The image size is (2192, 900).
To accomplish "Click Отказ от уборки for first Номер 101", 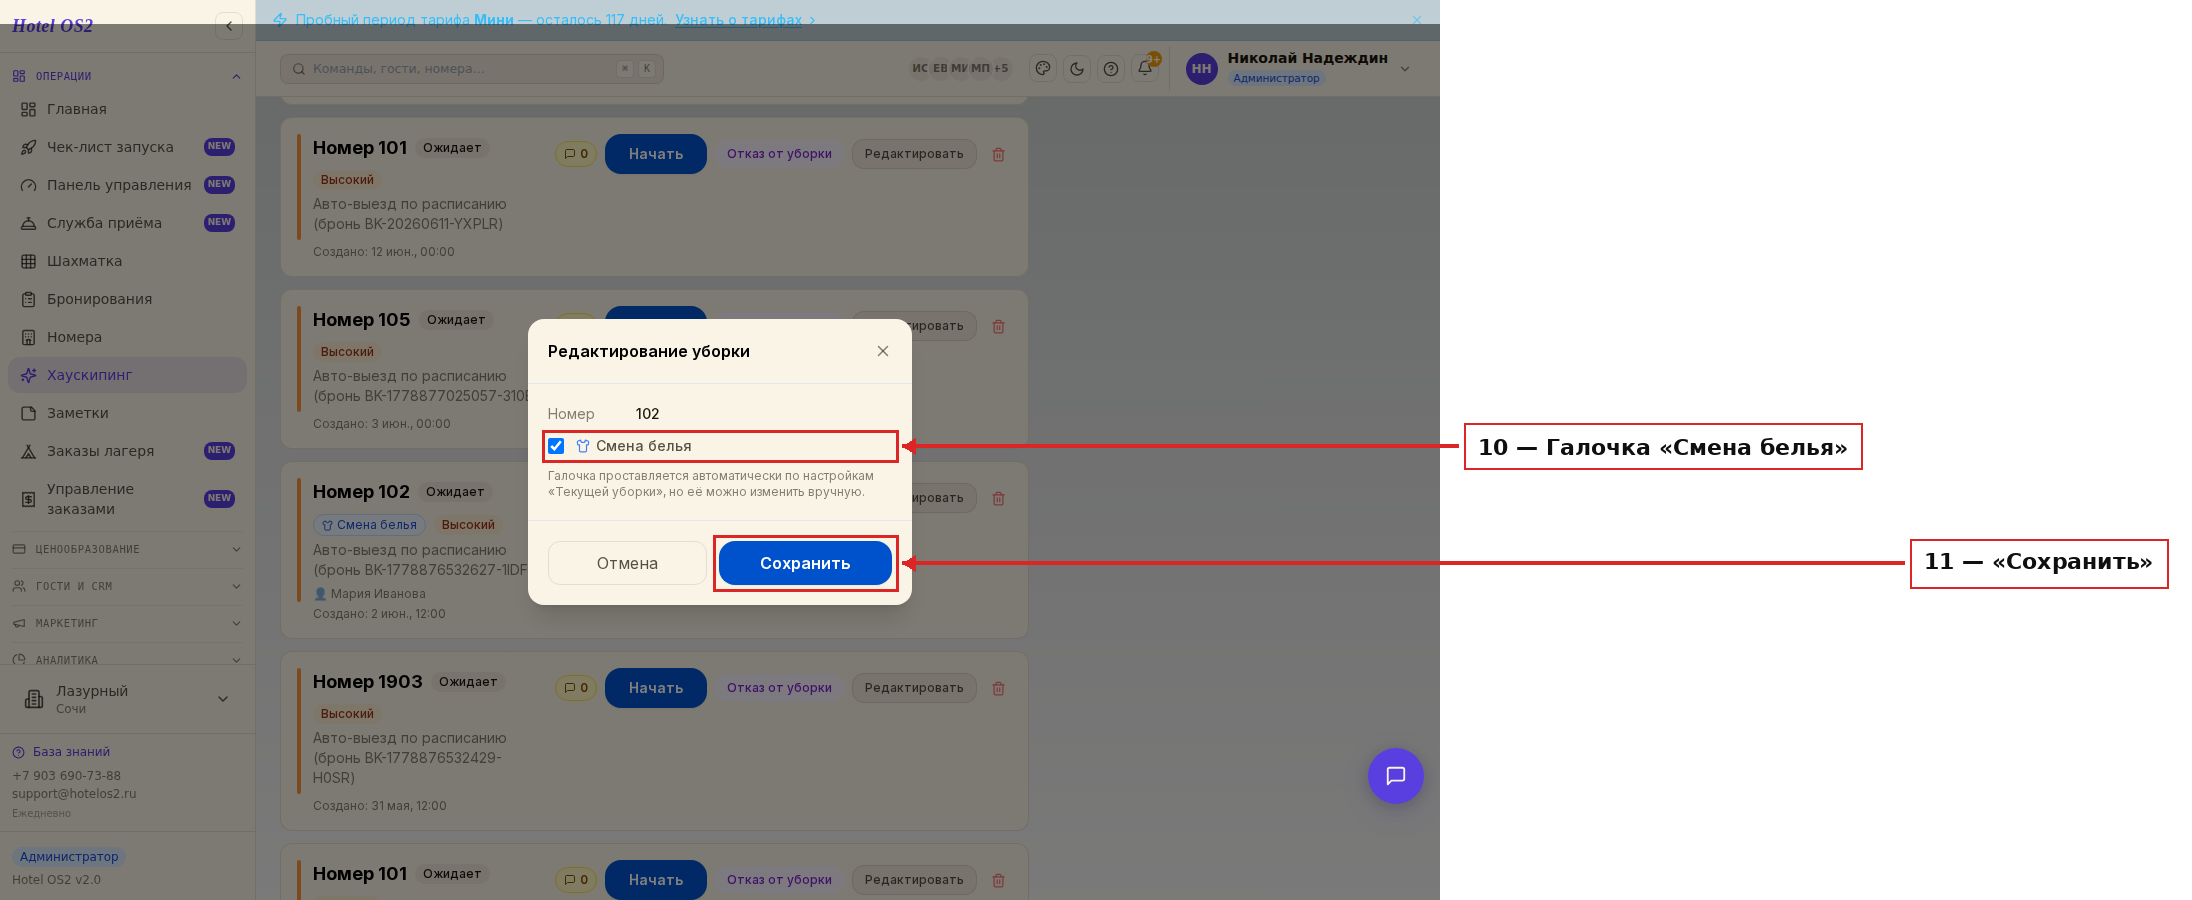I will (779, 154).
